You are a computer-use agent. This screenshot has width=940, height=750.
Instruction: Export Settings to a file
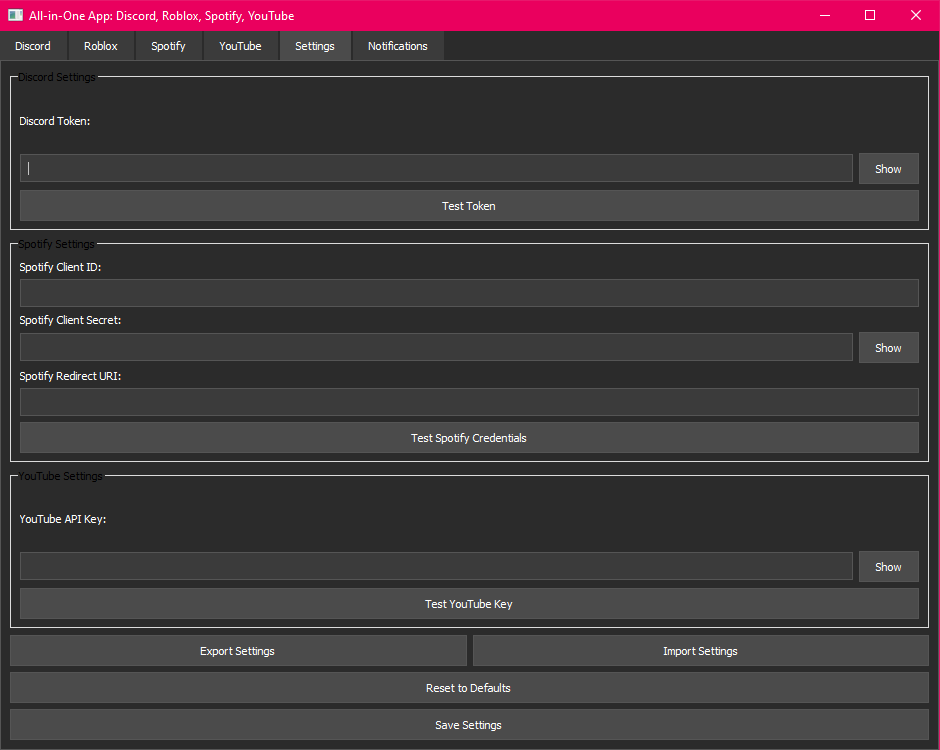click(x=238, y=651)
